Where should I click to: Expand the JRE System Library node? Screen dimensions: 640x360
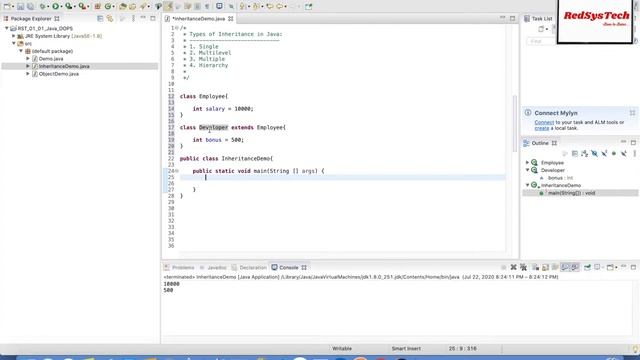click(13, 36)
